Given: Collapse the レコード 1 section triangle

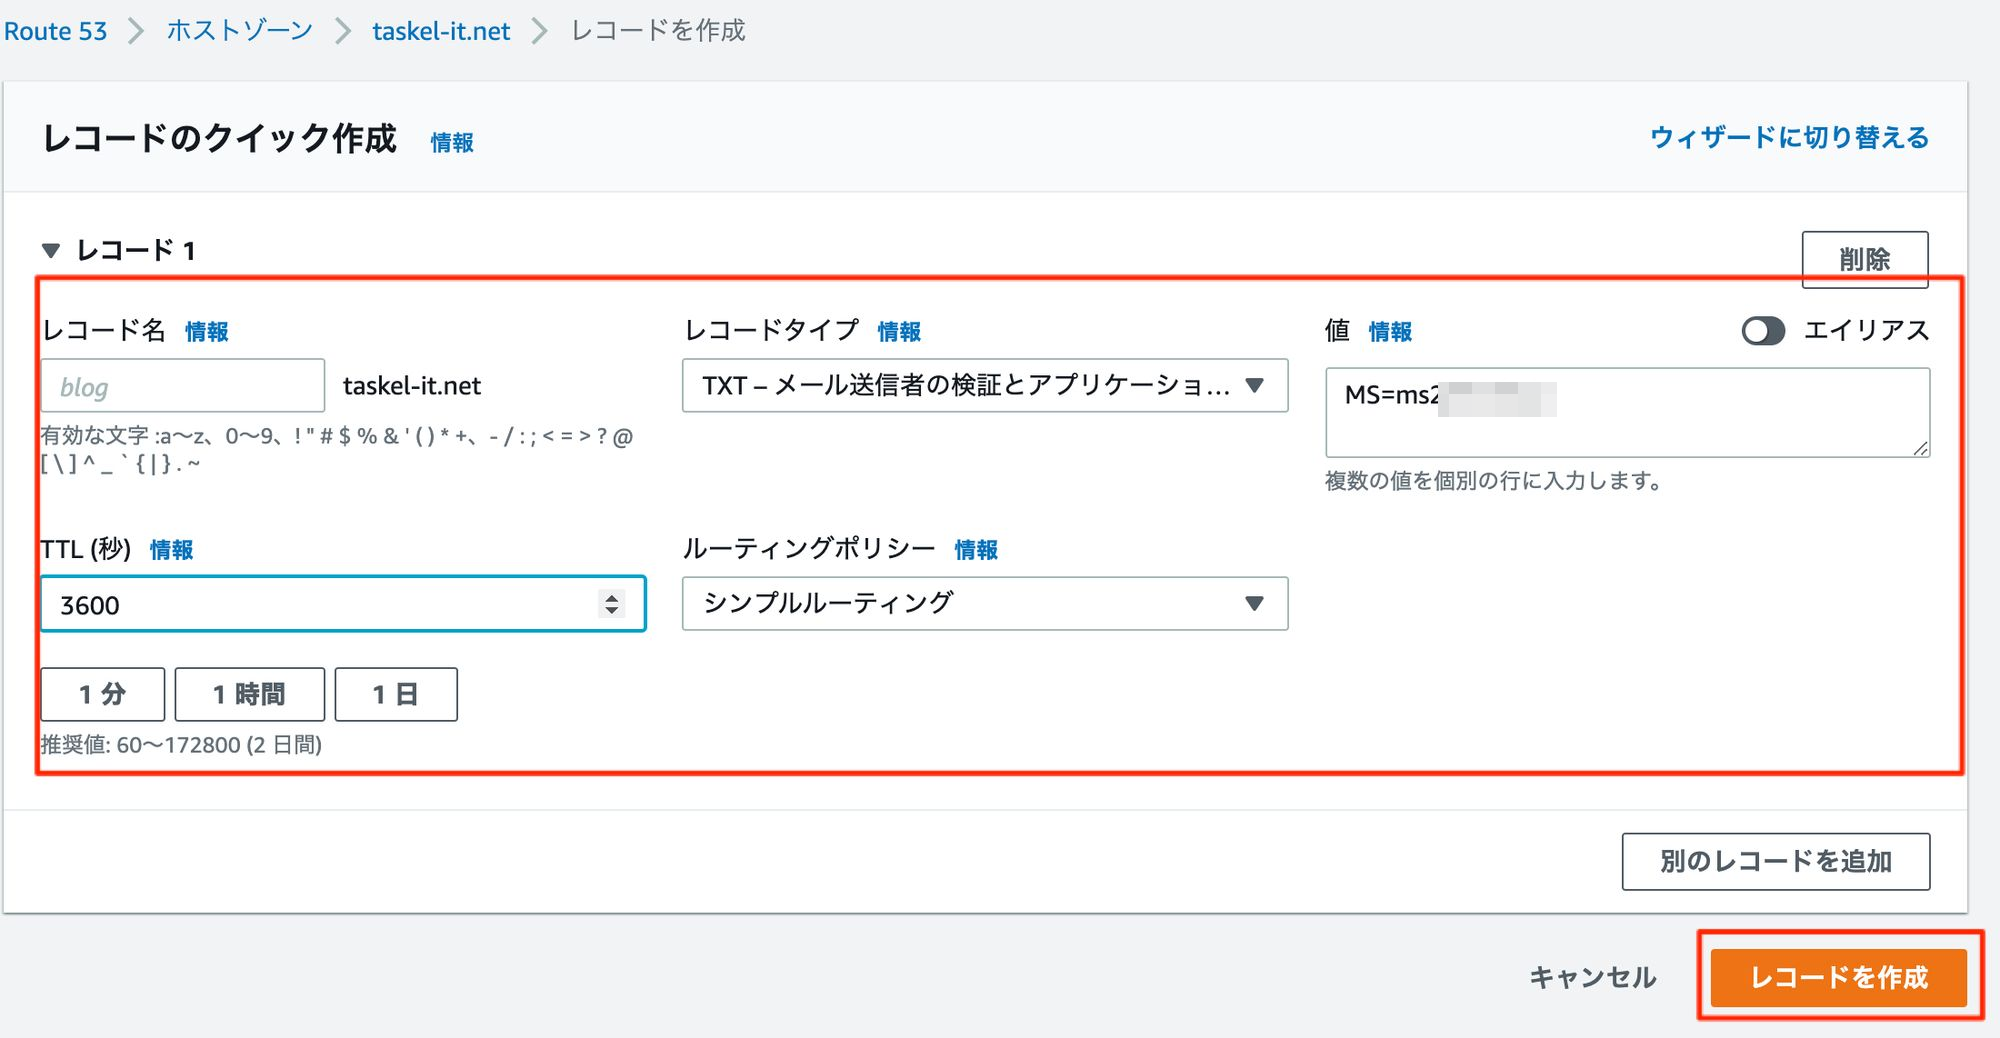Looking at the screenshot, I should tap(51, 250).
